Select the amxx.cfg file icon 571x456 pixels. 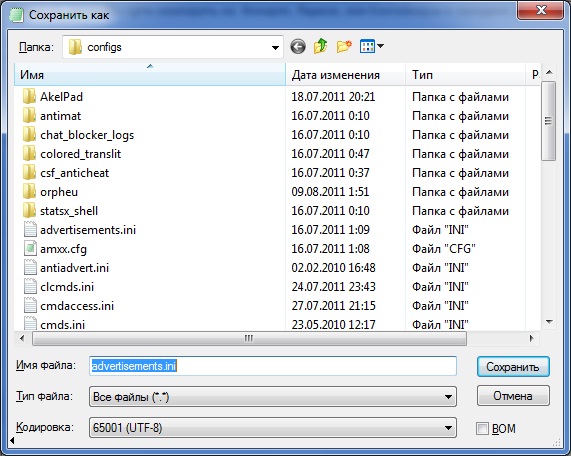tap(30, 249)
